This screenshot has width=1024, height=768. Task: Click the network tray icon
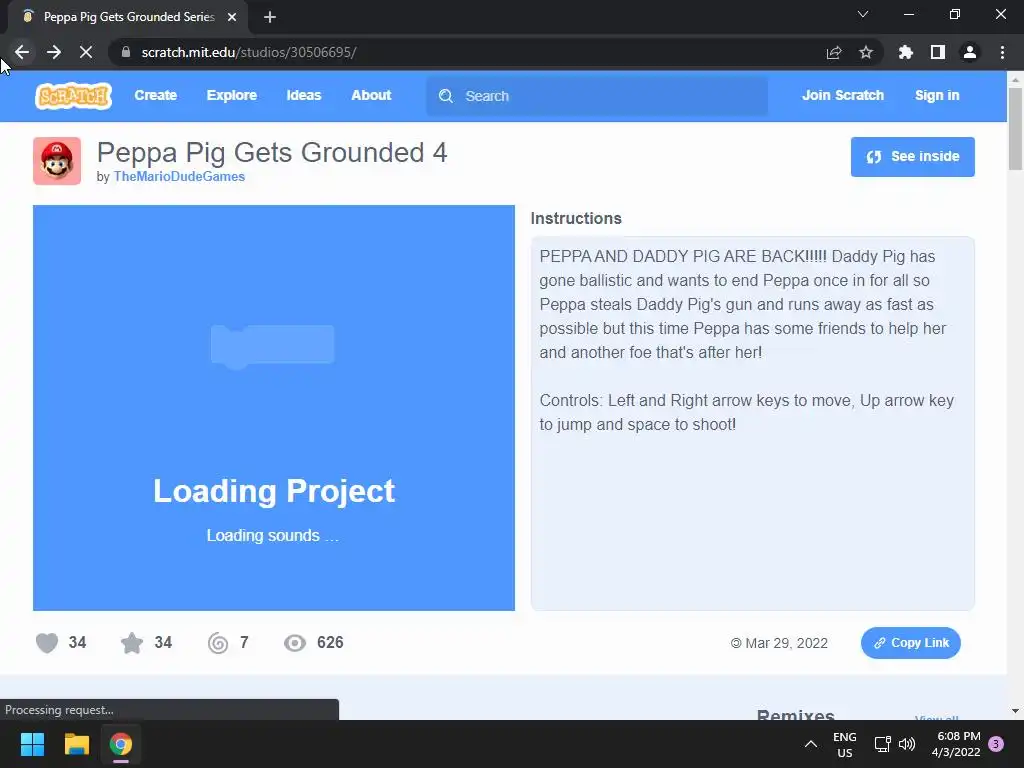pyautogui.click(x=882, y=744)
